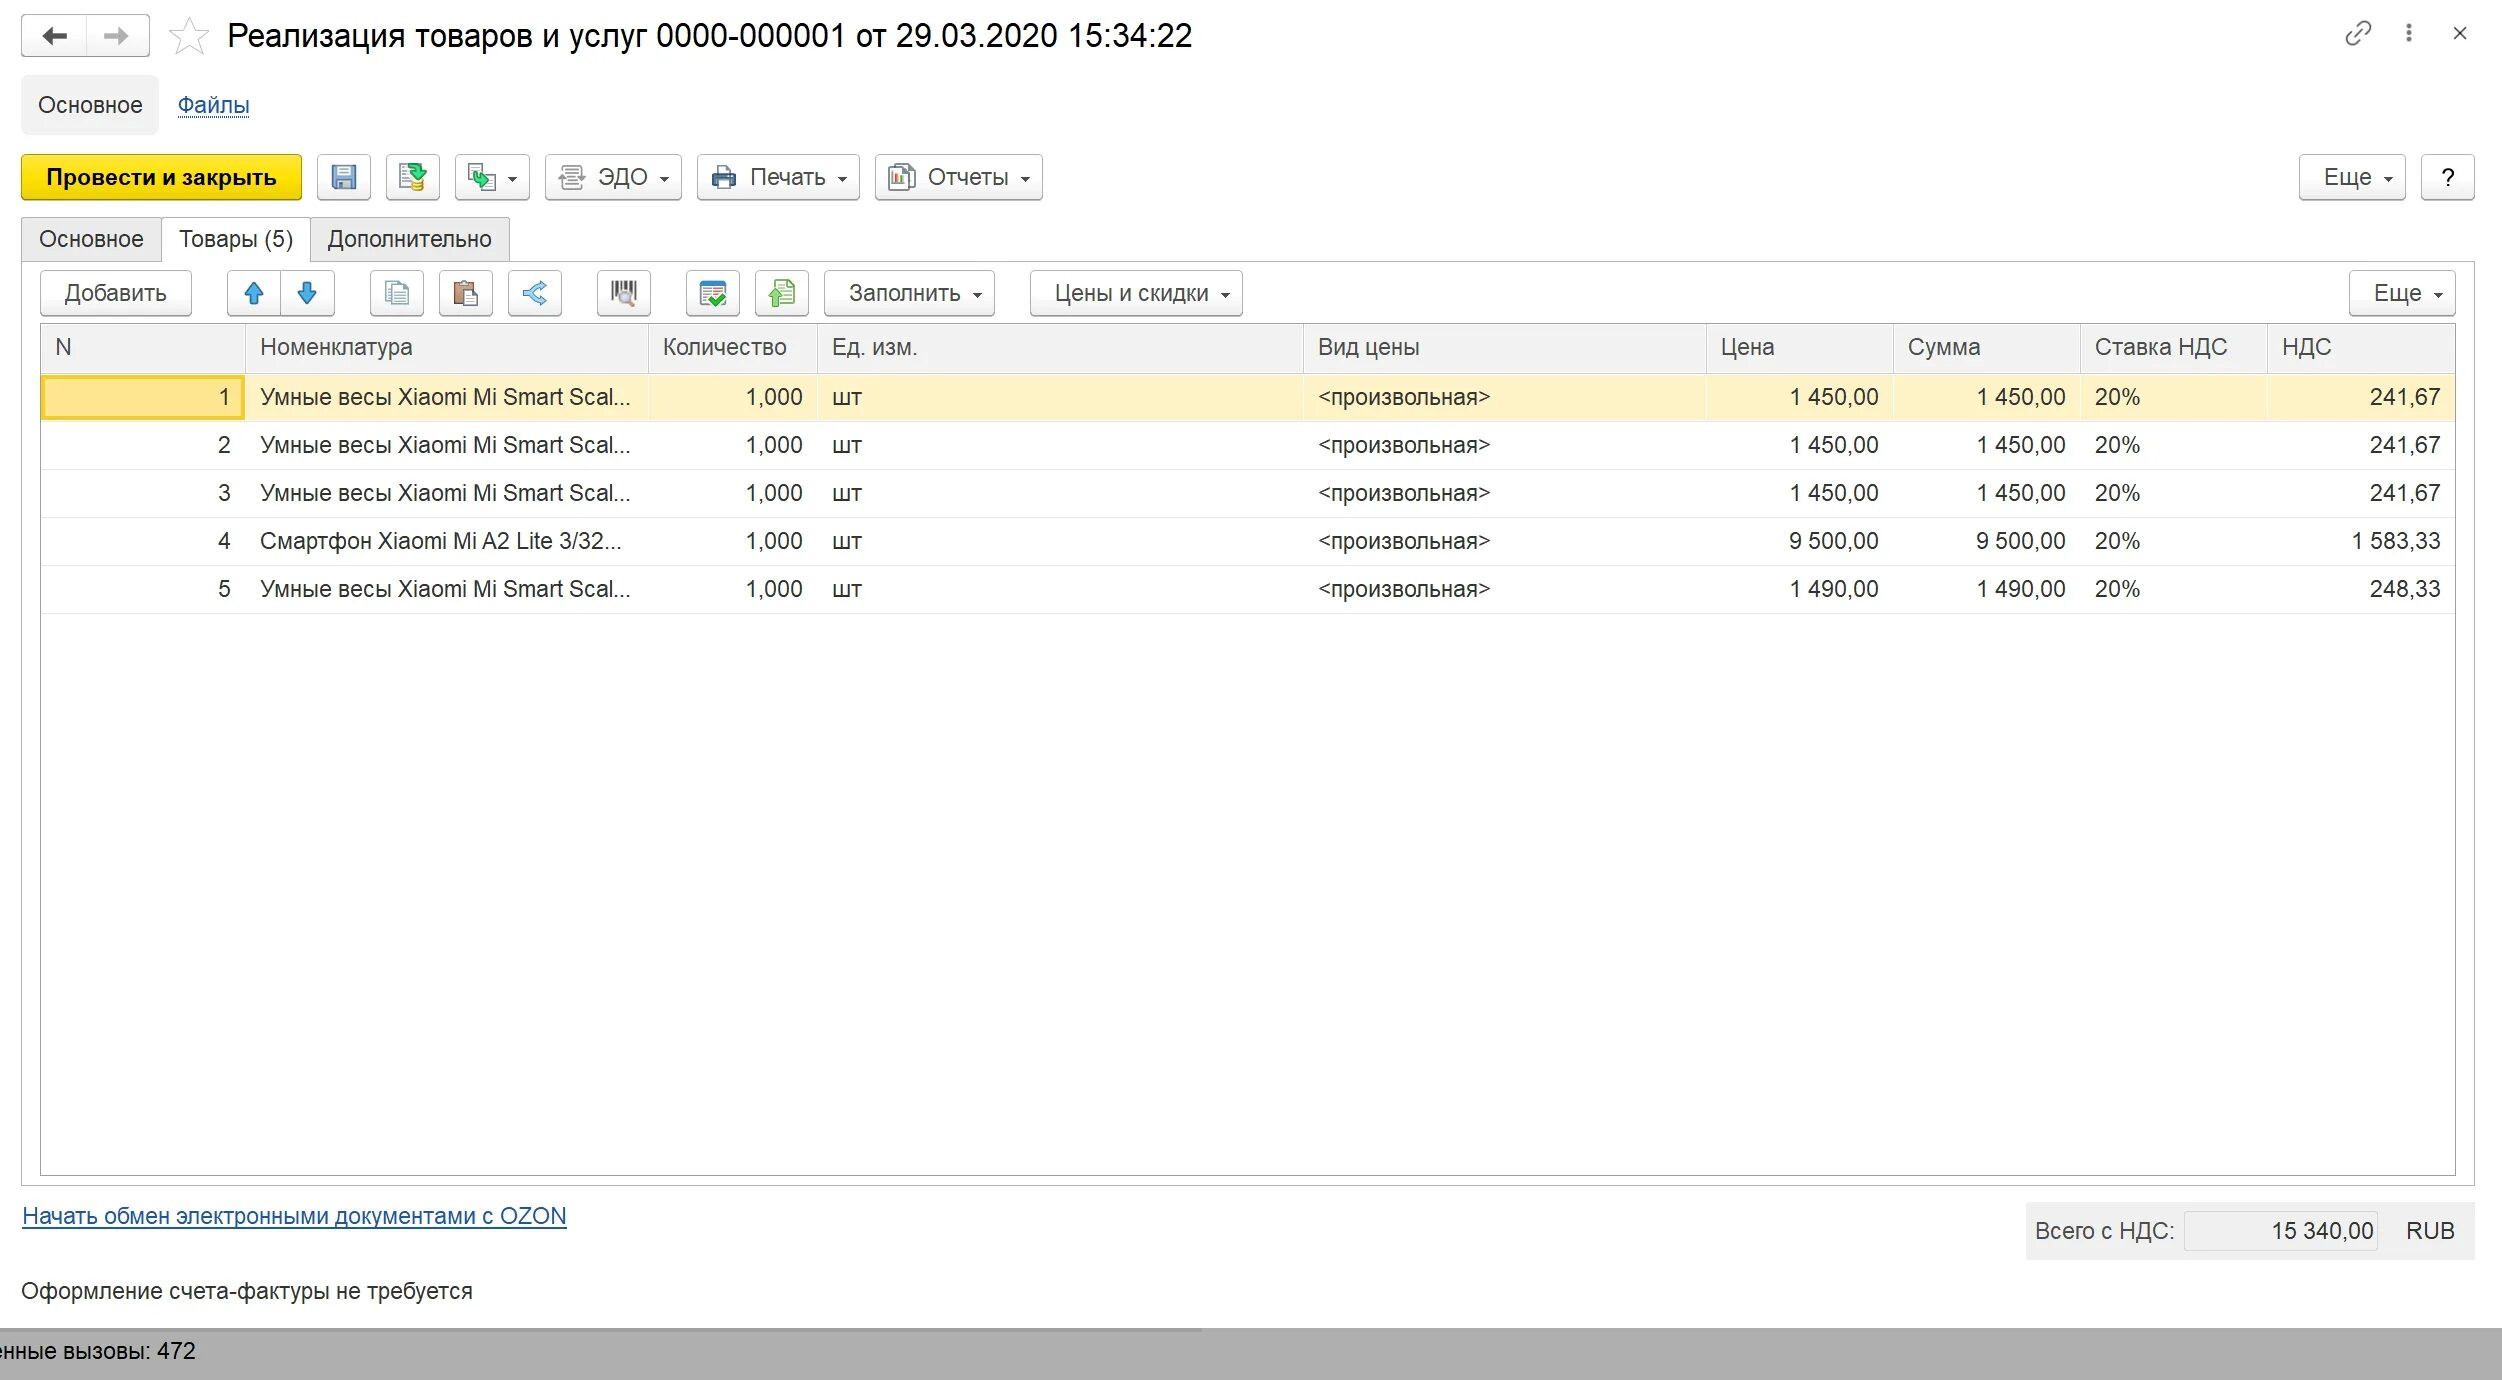Post the document with the green-arrow icon

point(413,177)
